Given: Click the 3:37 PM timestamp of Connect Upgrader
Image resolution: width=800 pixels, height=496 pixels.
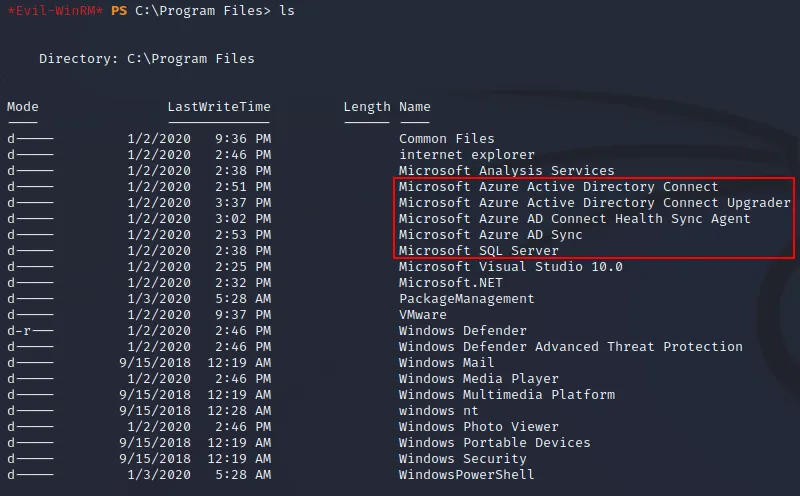Looking at the screenshot, I should pos(243,203).
